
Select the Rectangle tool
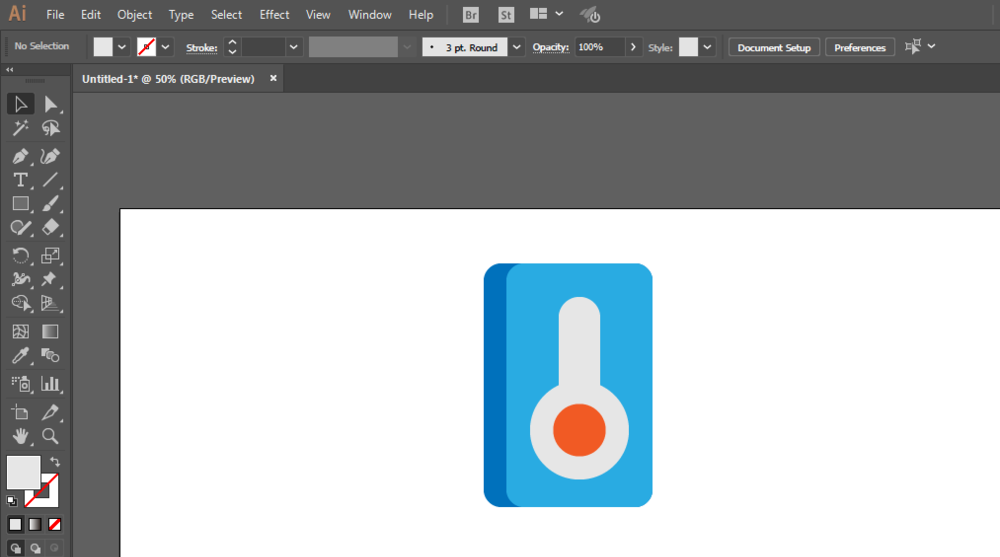coord(20,204)
